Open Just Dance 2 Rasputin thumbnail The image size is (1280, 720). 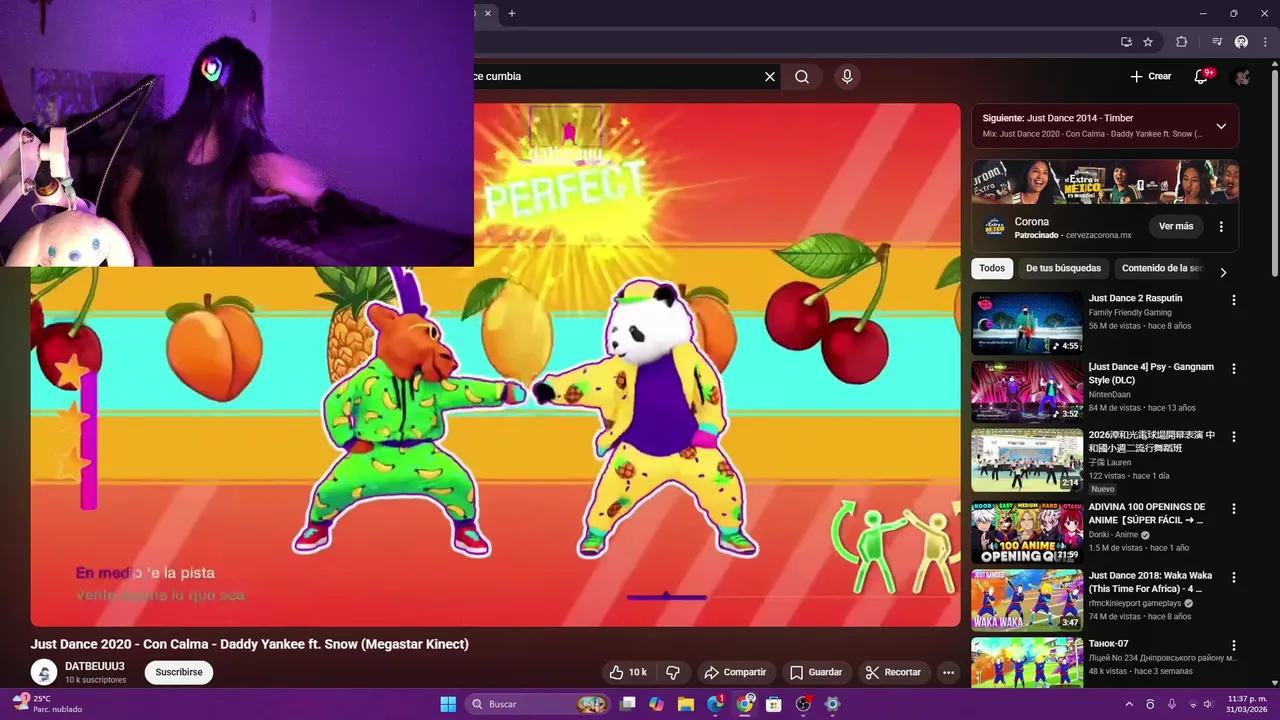[1027, 323]
